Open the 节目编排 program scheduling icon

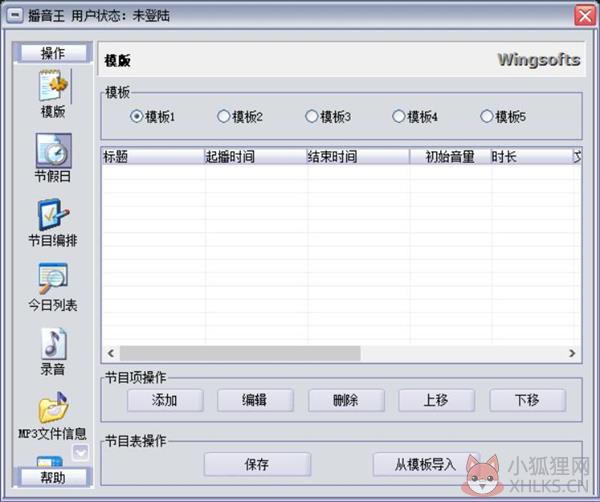coord(53,215)
